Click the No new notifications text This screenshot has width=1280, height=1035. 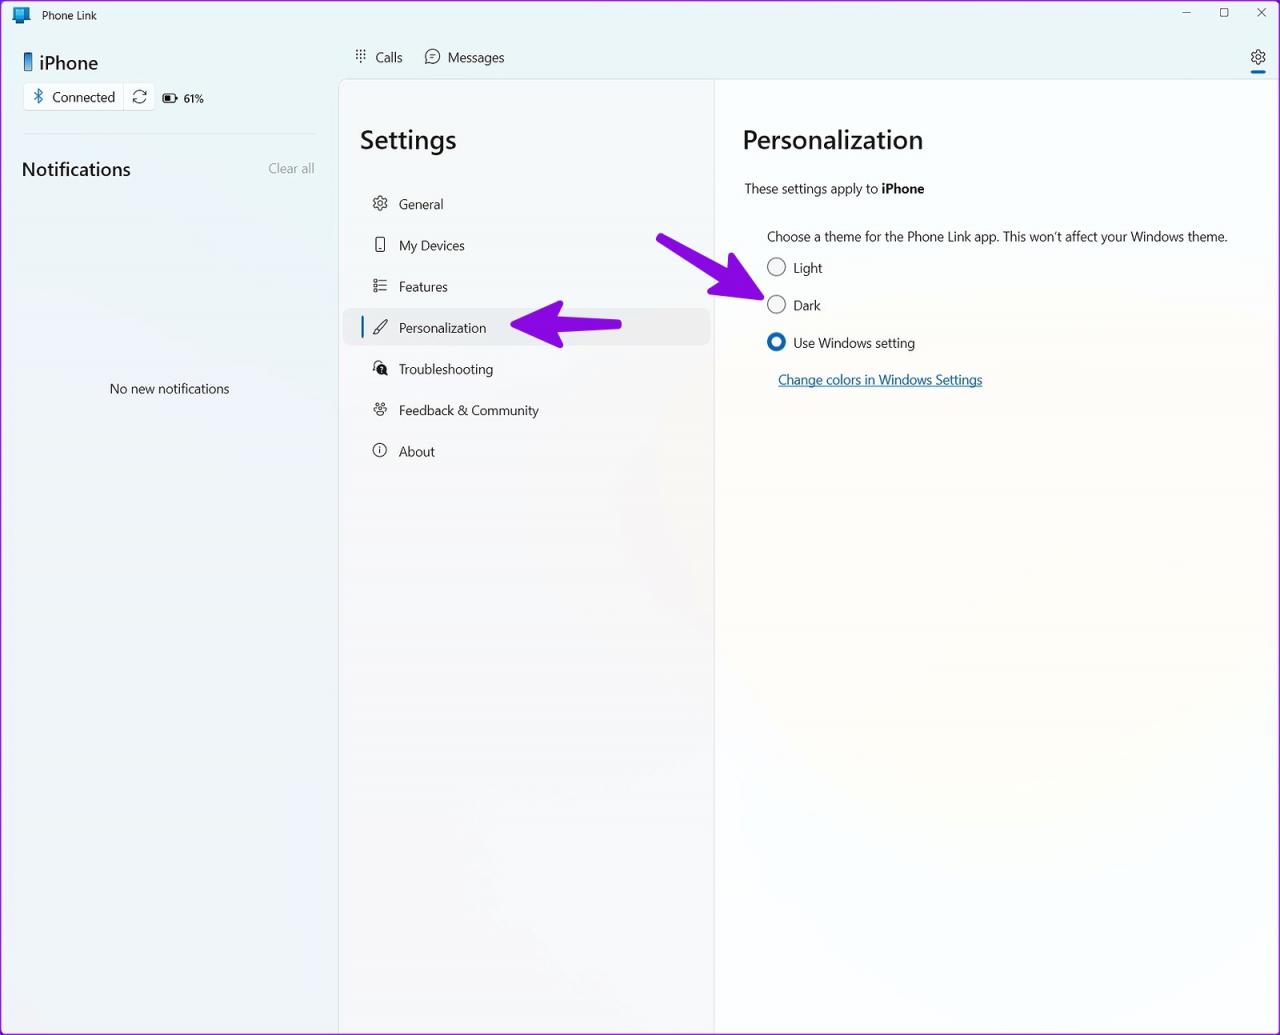(x=169, y=388)
